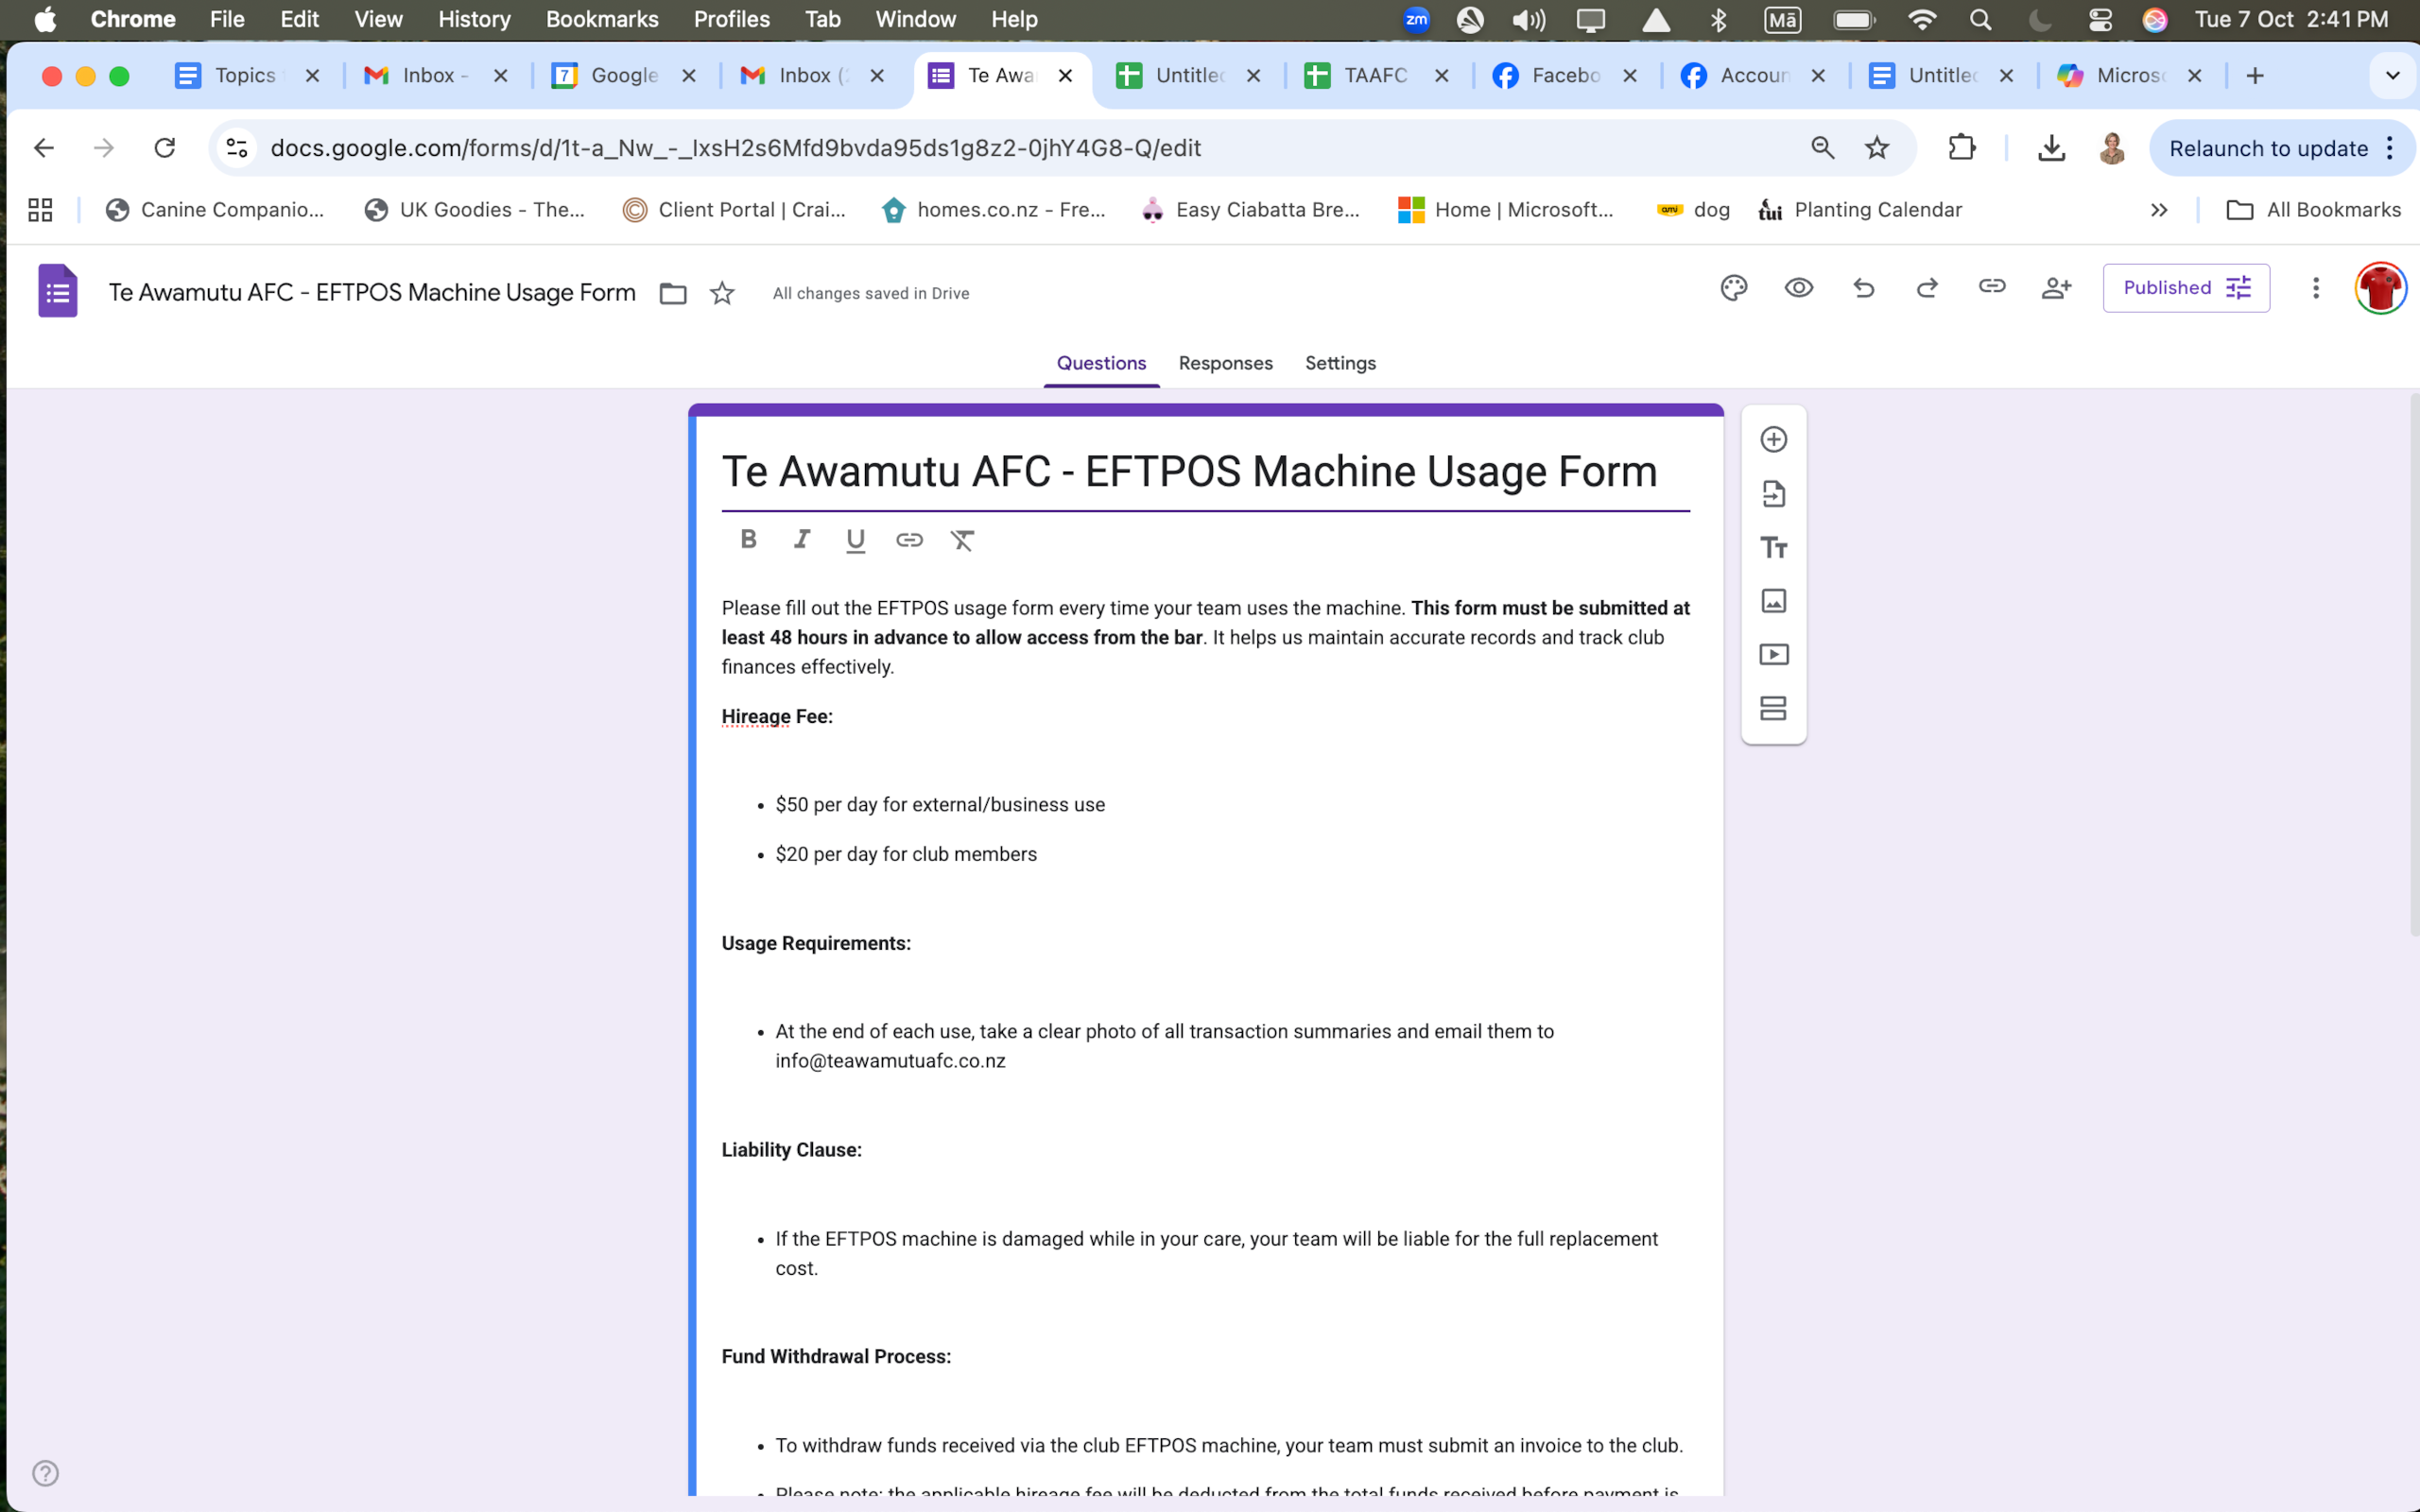The width and height of the screenshot is (2420, 1512).
Task: Toggle underline formatting in description
Action: [855, 541]
